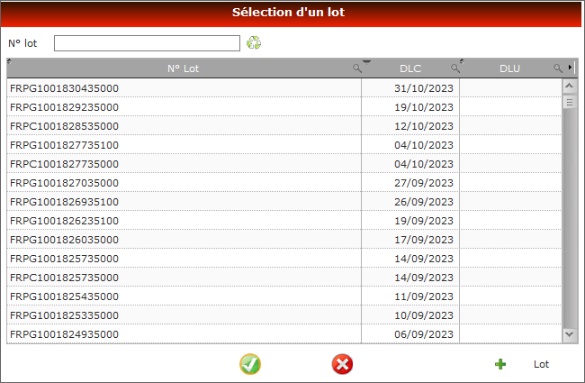Open search magnifier in DLU column
The width and height of the screenshot is (585, 383).
(557, 68)
